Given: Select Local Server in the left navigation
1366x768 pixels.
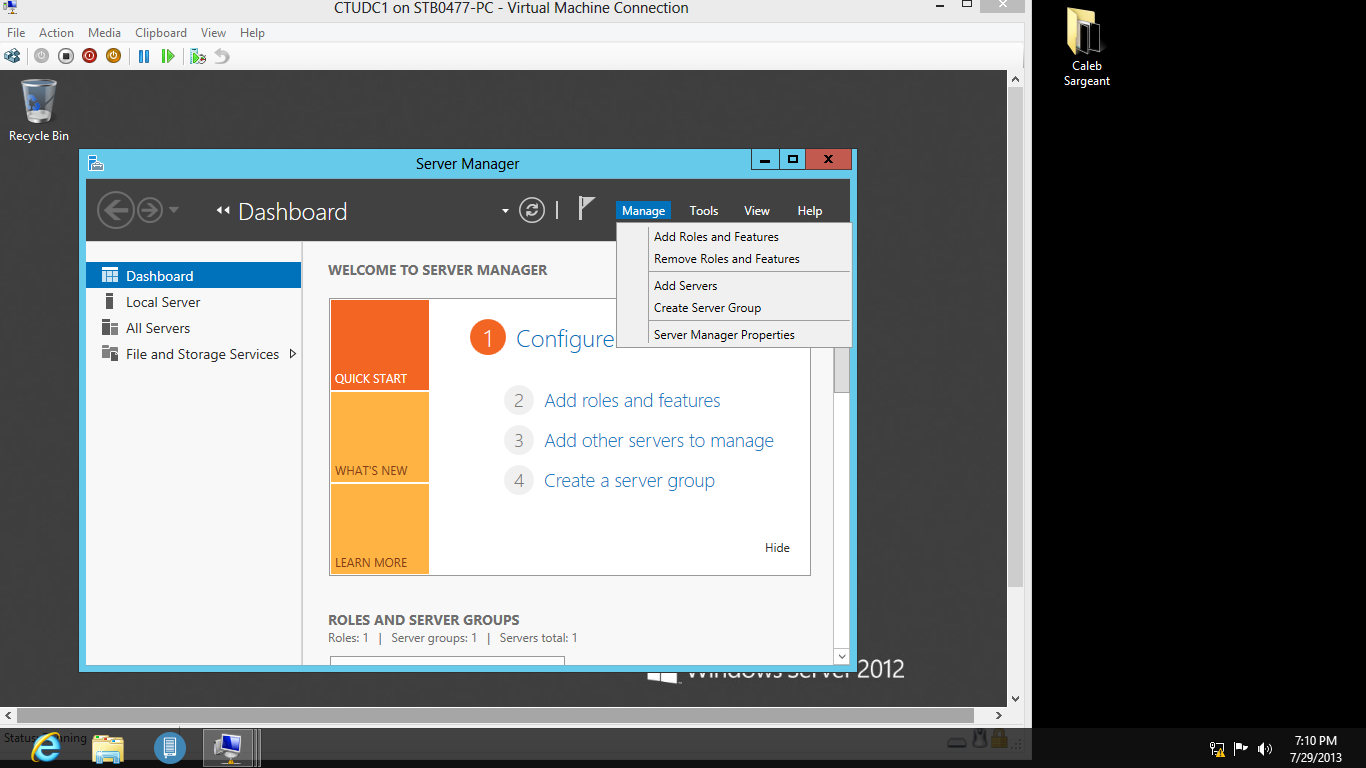Looking at the screenshot, I should [194, 302].
